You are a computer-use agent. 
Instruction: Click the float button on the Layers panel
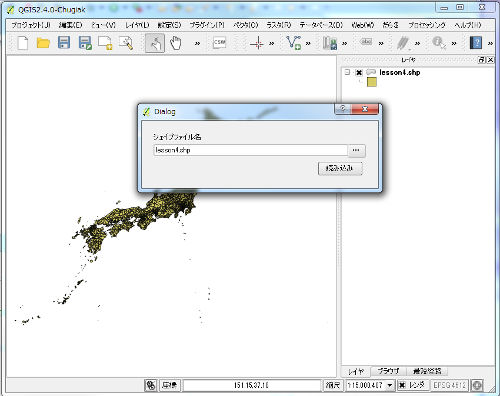point(482,60)
